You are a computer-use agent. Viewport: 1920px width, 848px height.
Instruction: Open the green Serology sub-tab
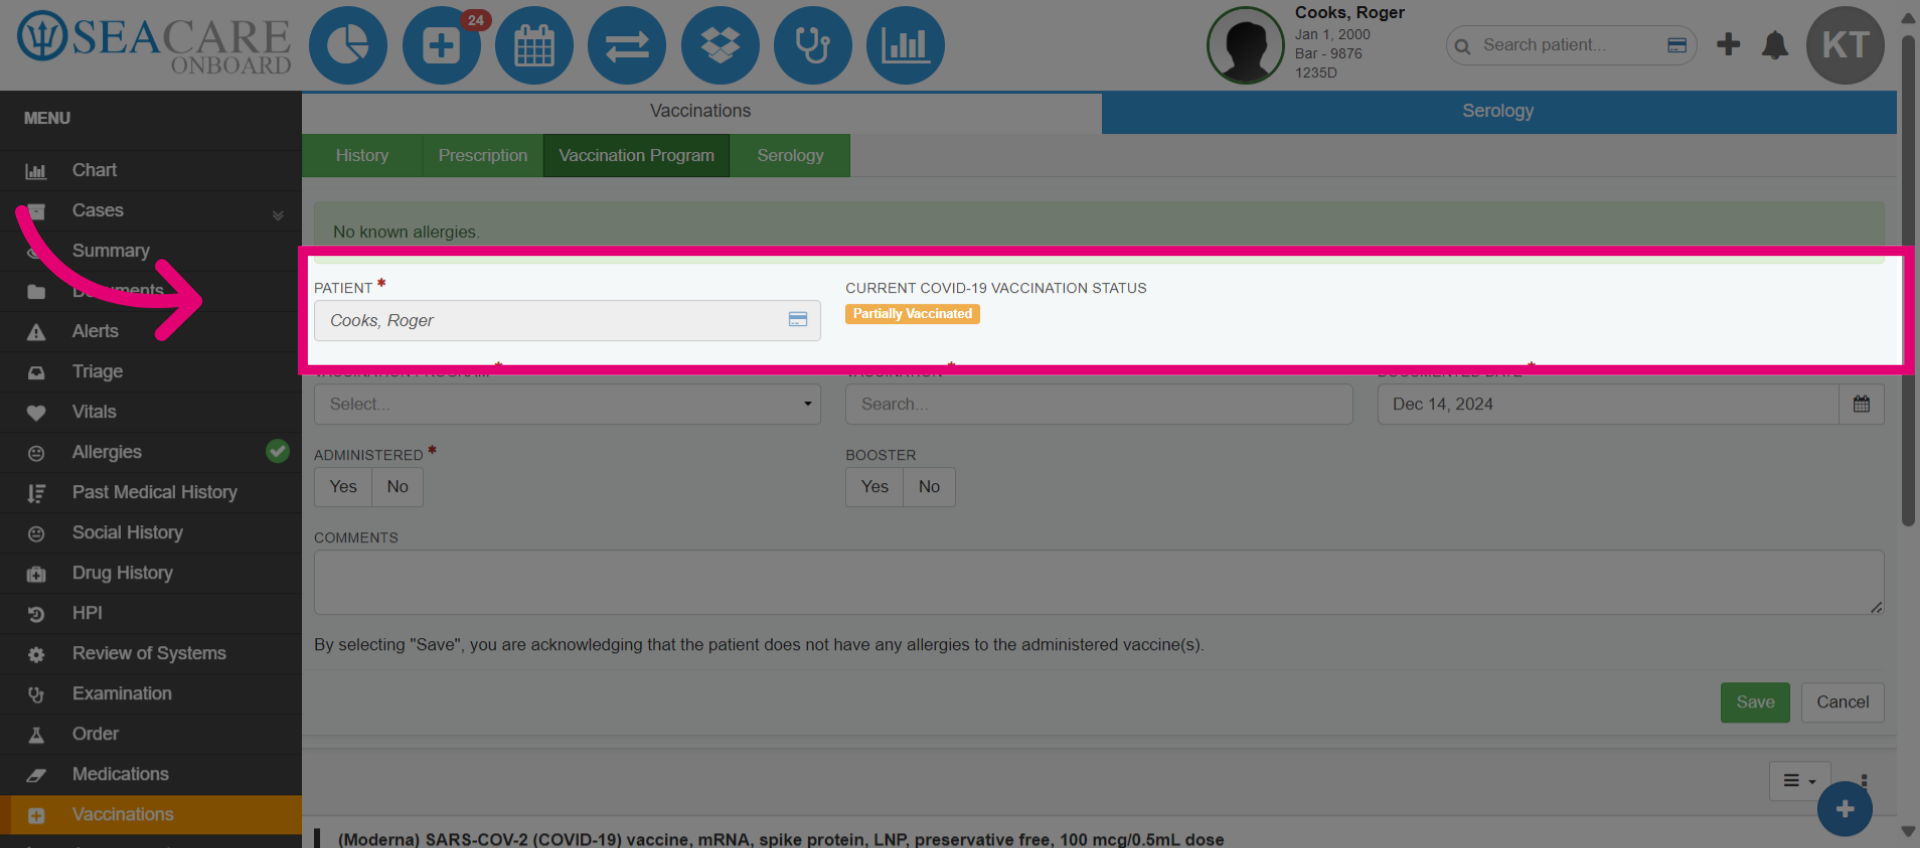[x=790, y=156]
